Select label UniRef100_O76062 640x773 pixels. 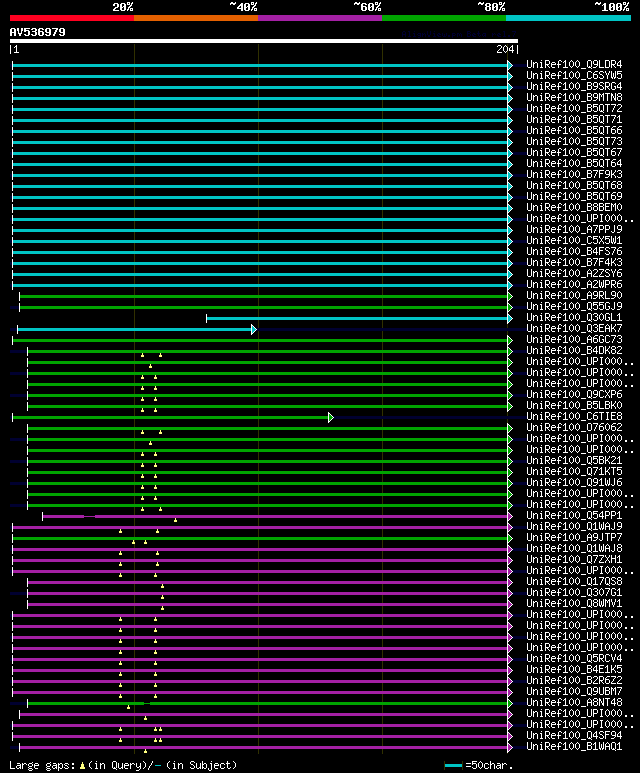pos(574,428)
